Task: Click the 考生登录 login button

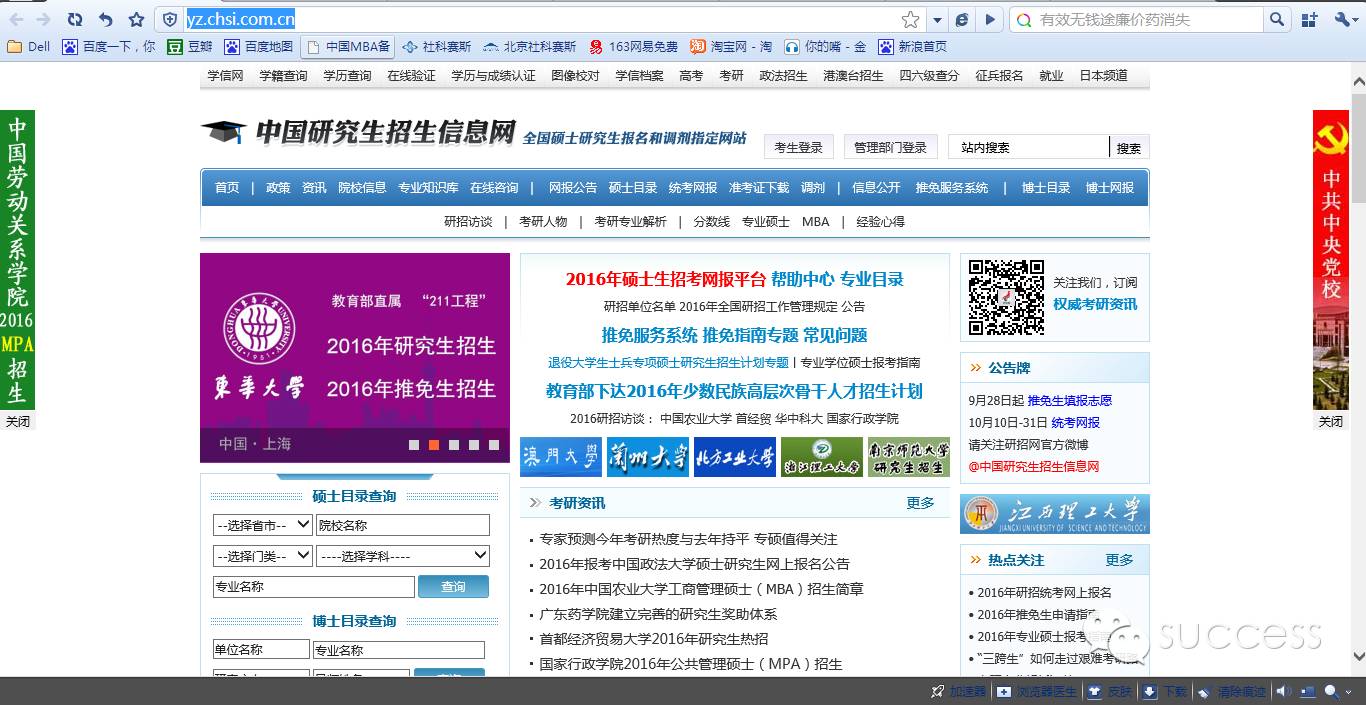Action: coord(798,147)
